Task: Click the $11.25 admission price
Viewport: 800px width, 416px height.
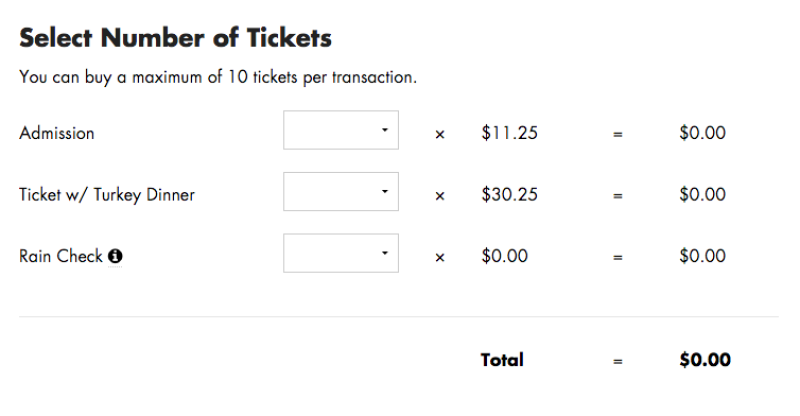Action: coord(509,133)
